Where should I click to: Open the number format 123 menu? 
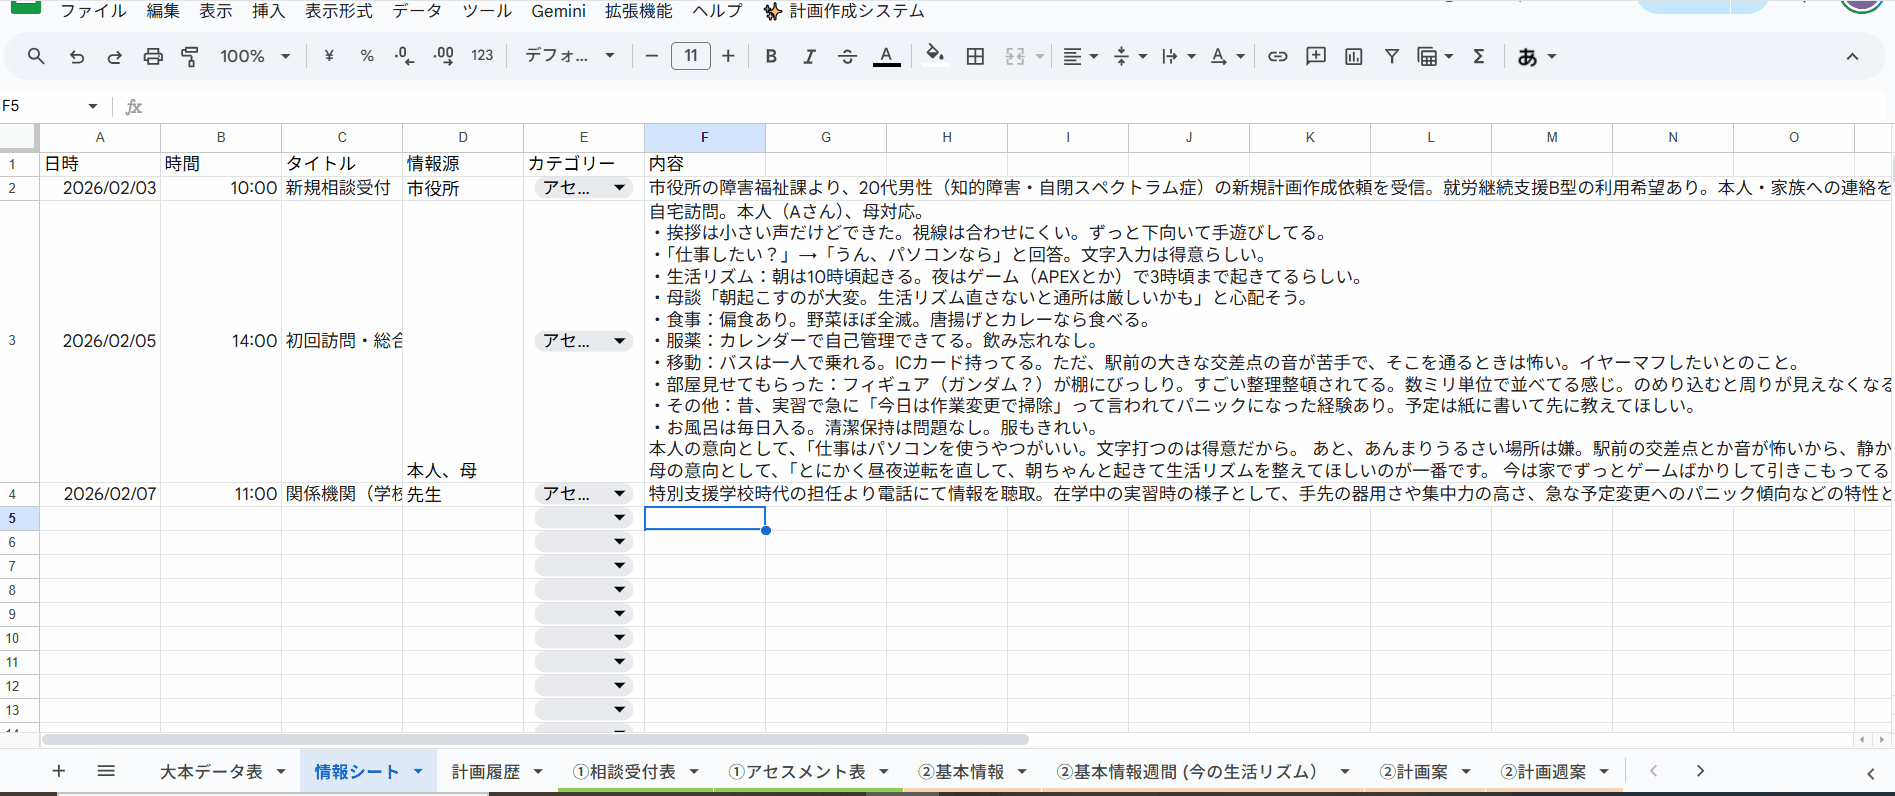tap(482, 56)
